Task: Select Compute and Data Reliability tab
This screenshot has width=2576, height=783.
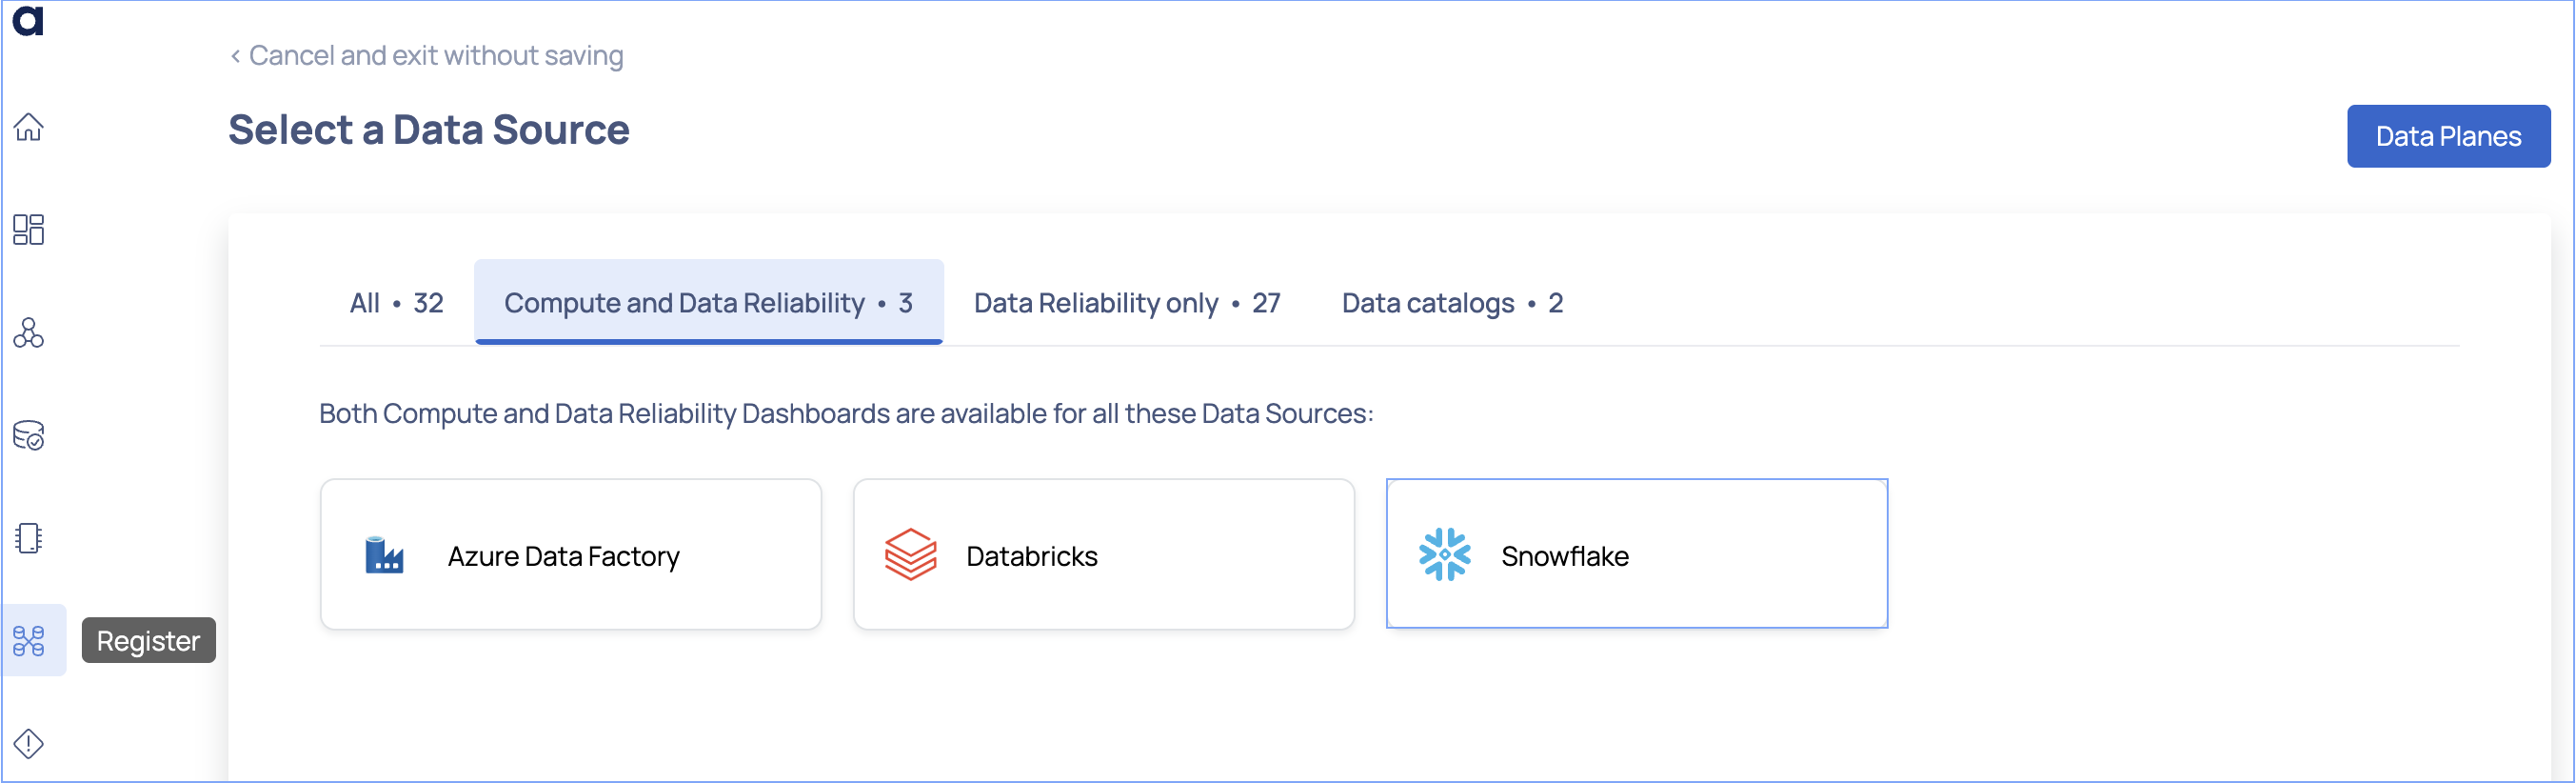Action: click(708, 303)
